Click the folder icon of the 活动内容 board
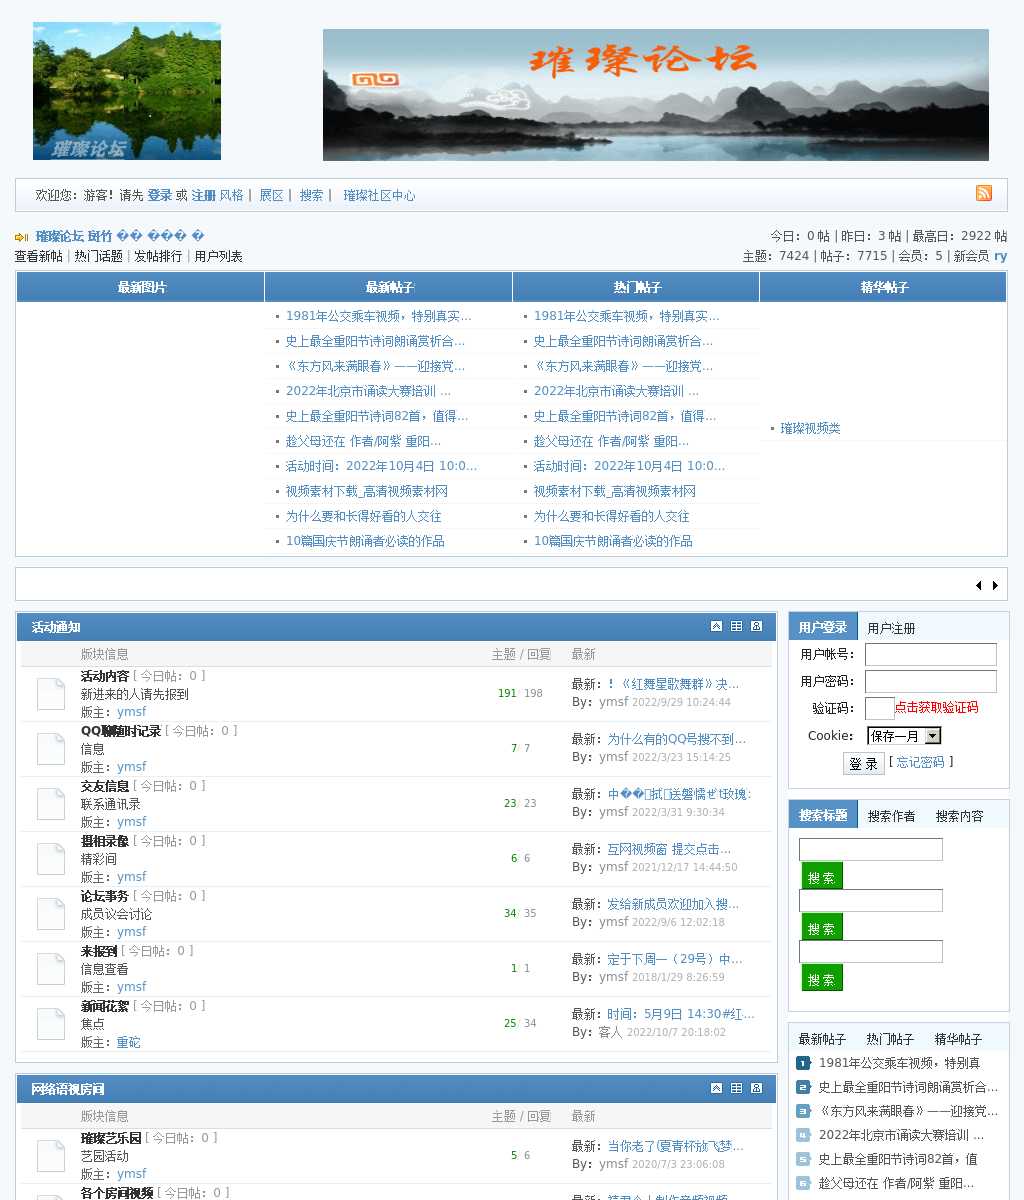The image size is (1024, 1200). click(x=51, y=694)
